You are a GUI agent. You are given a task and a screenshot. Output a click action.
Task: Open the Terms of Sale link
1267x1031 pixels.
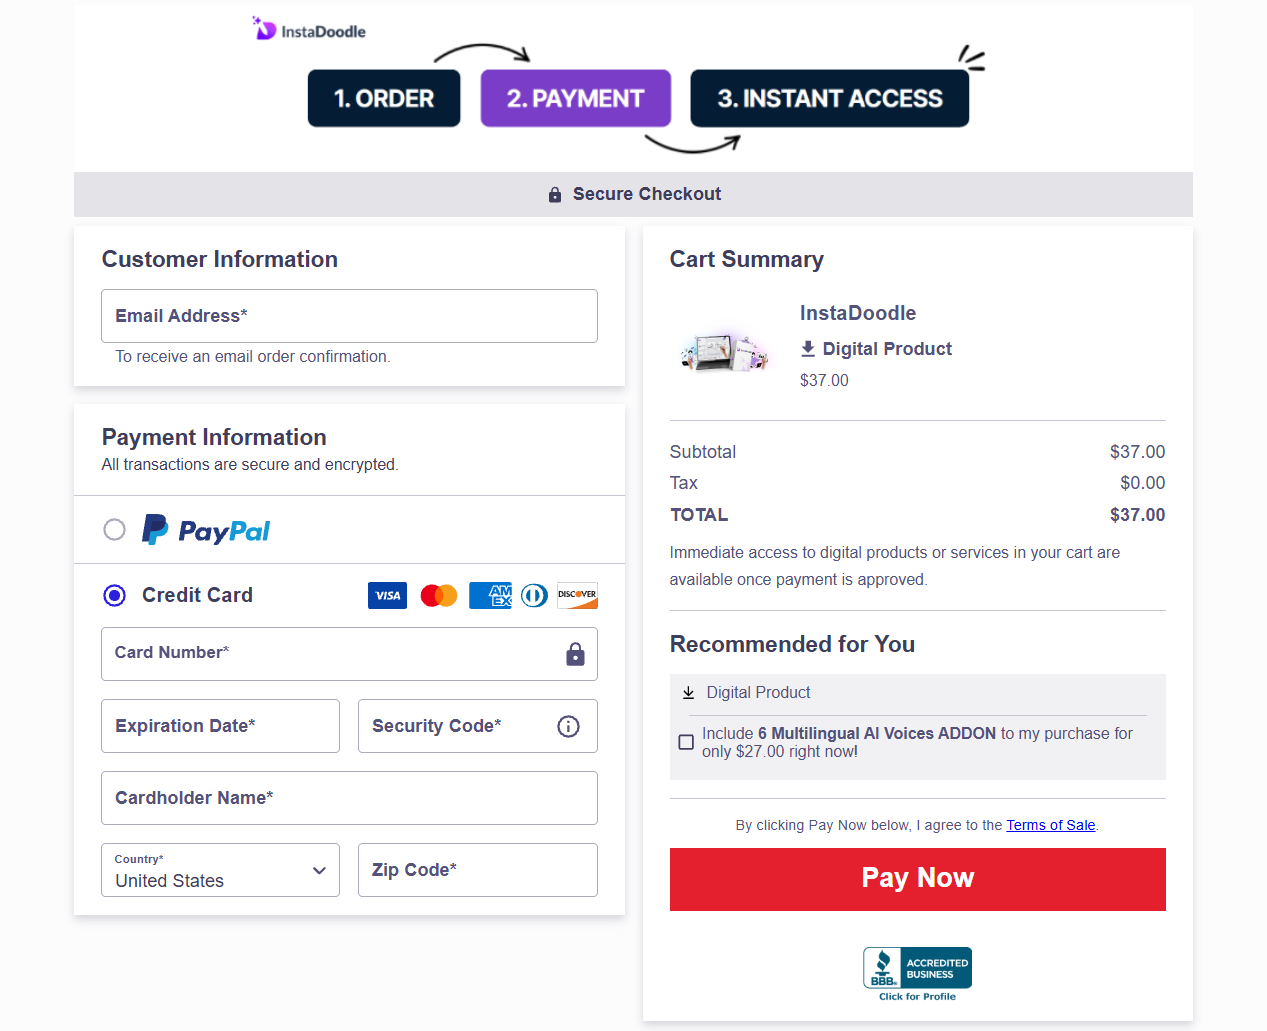pos(1050,825)
